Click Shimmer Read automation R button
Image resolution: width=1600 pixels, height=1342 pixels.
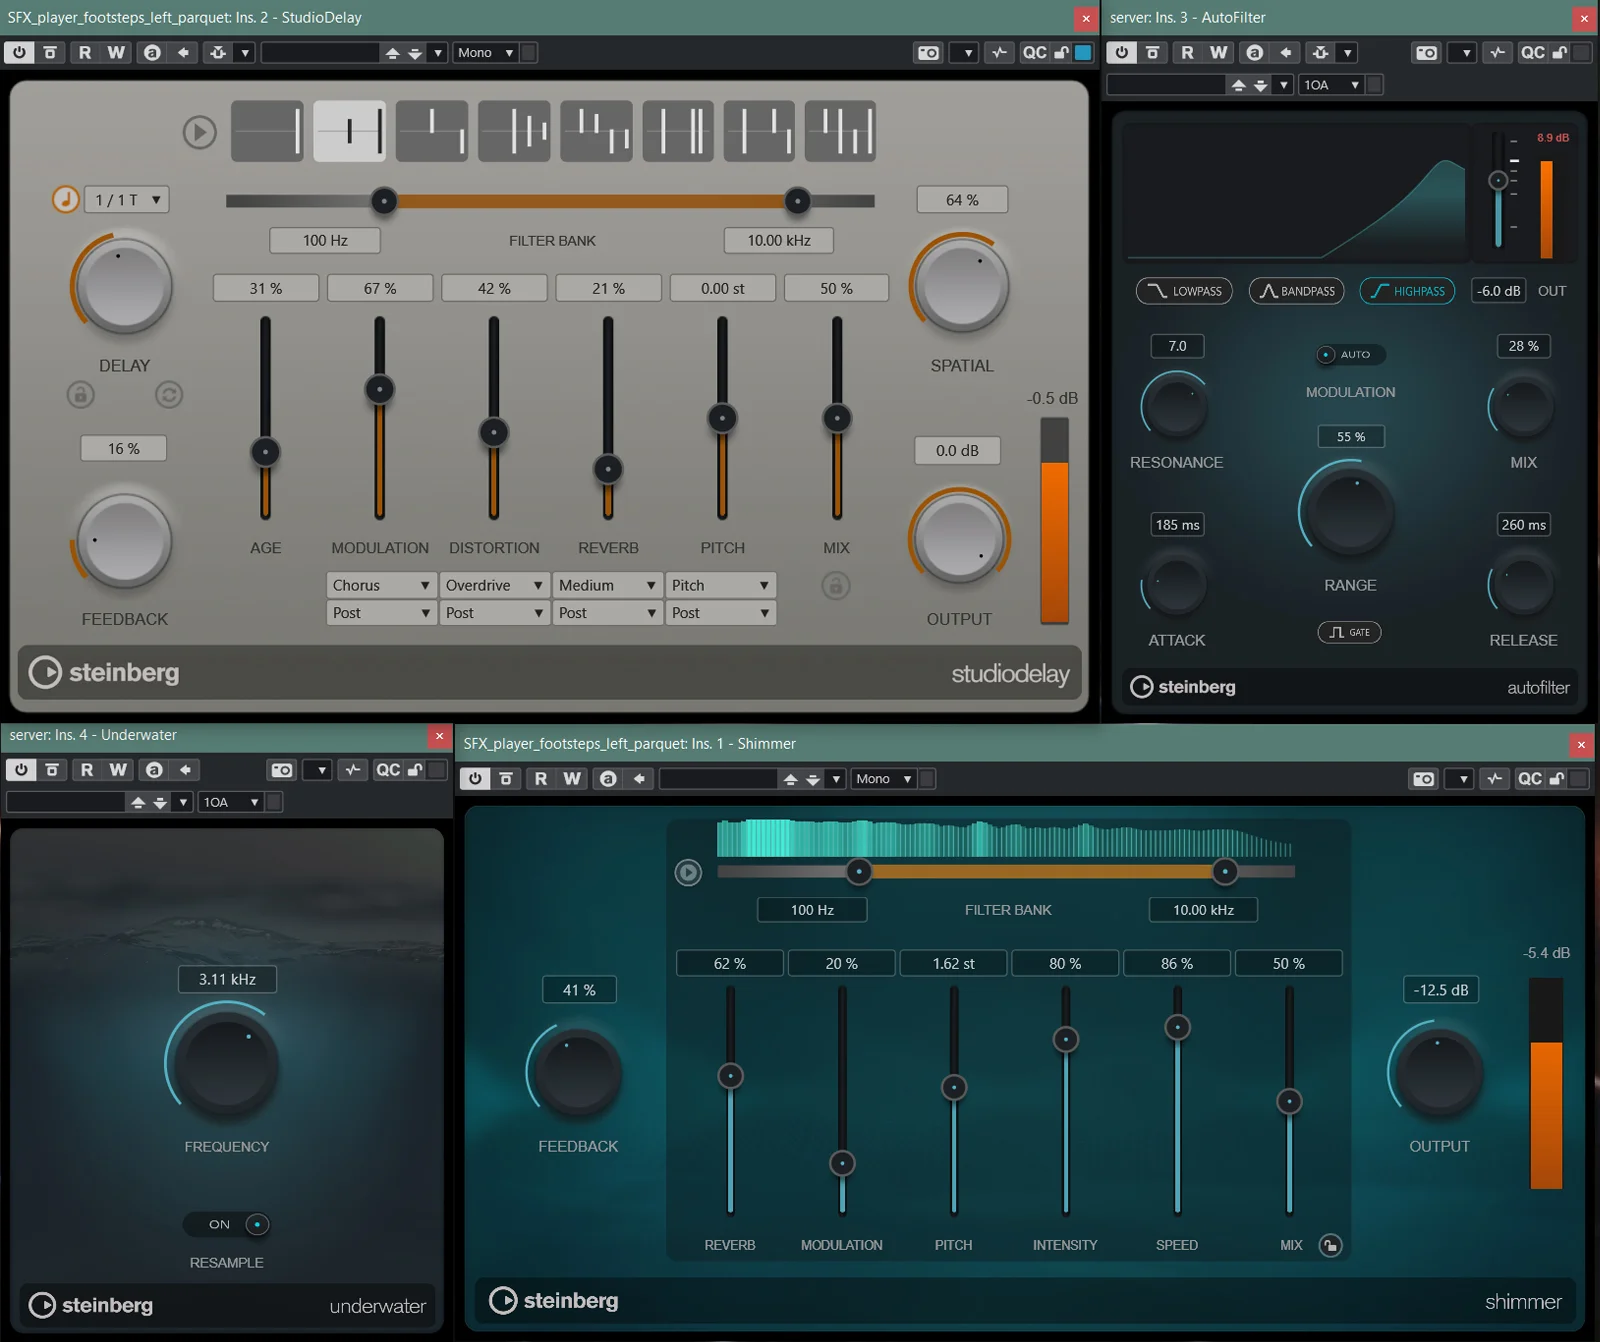(x=541, y=779)
